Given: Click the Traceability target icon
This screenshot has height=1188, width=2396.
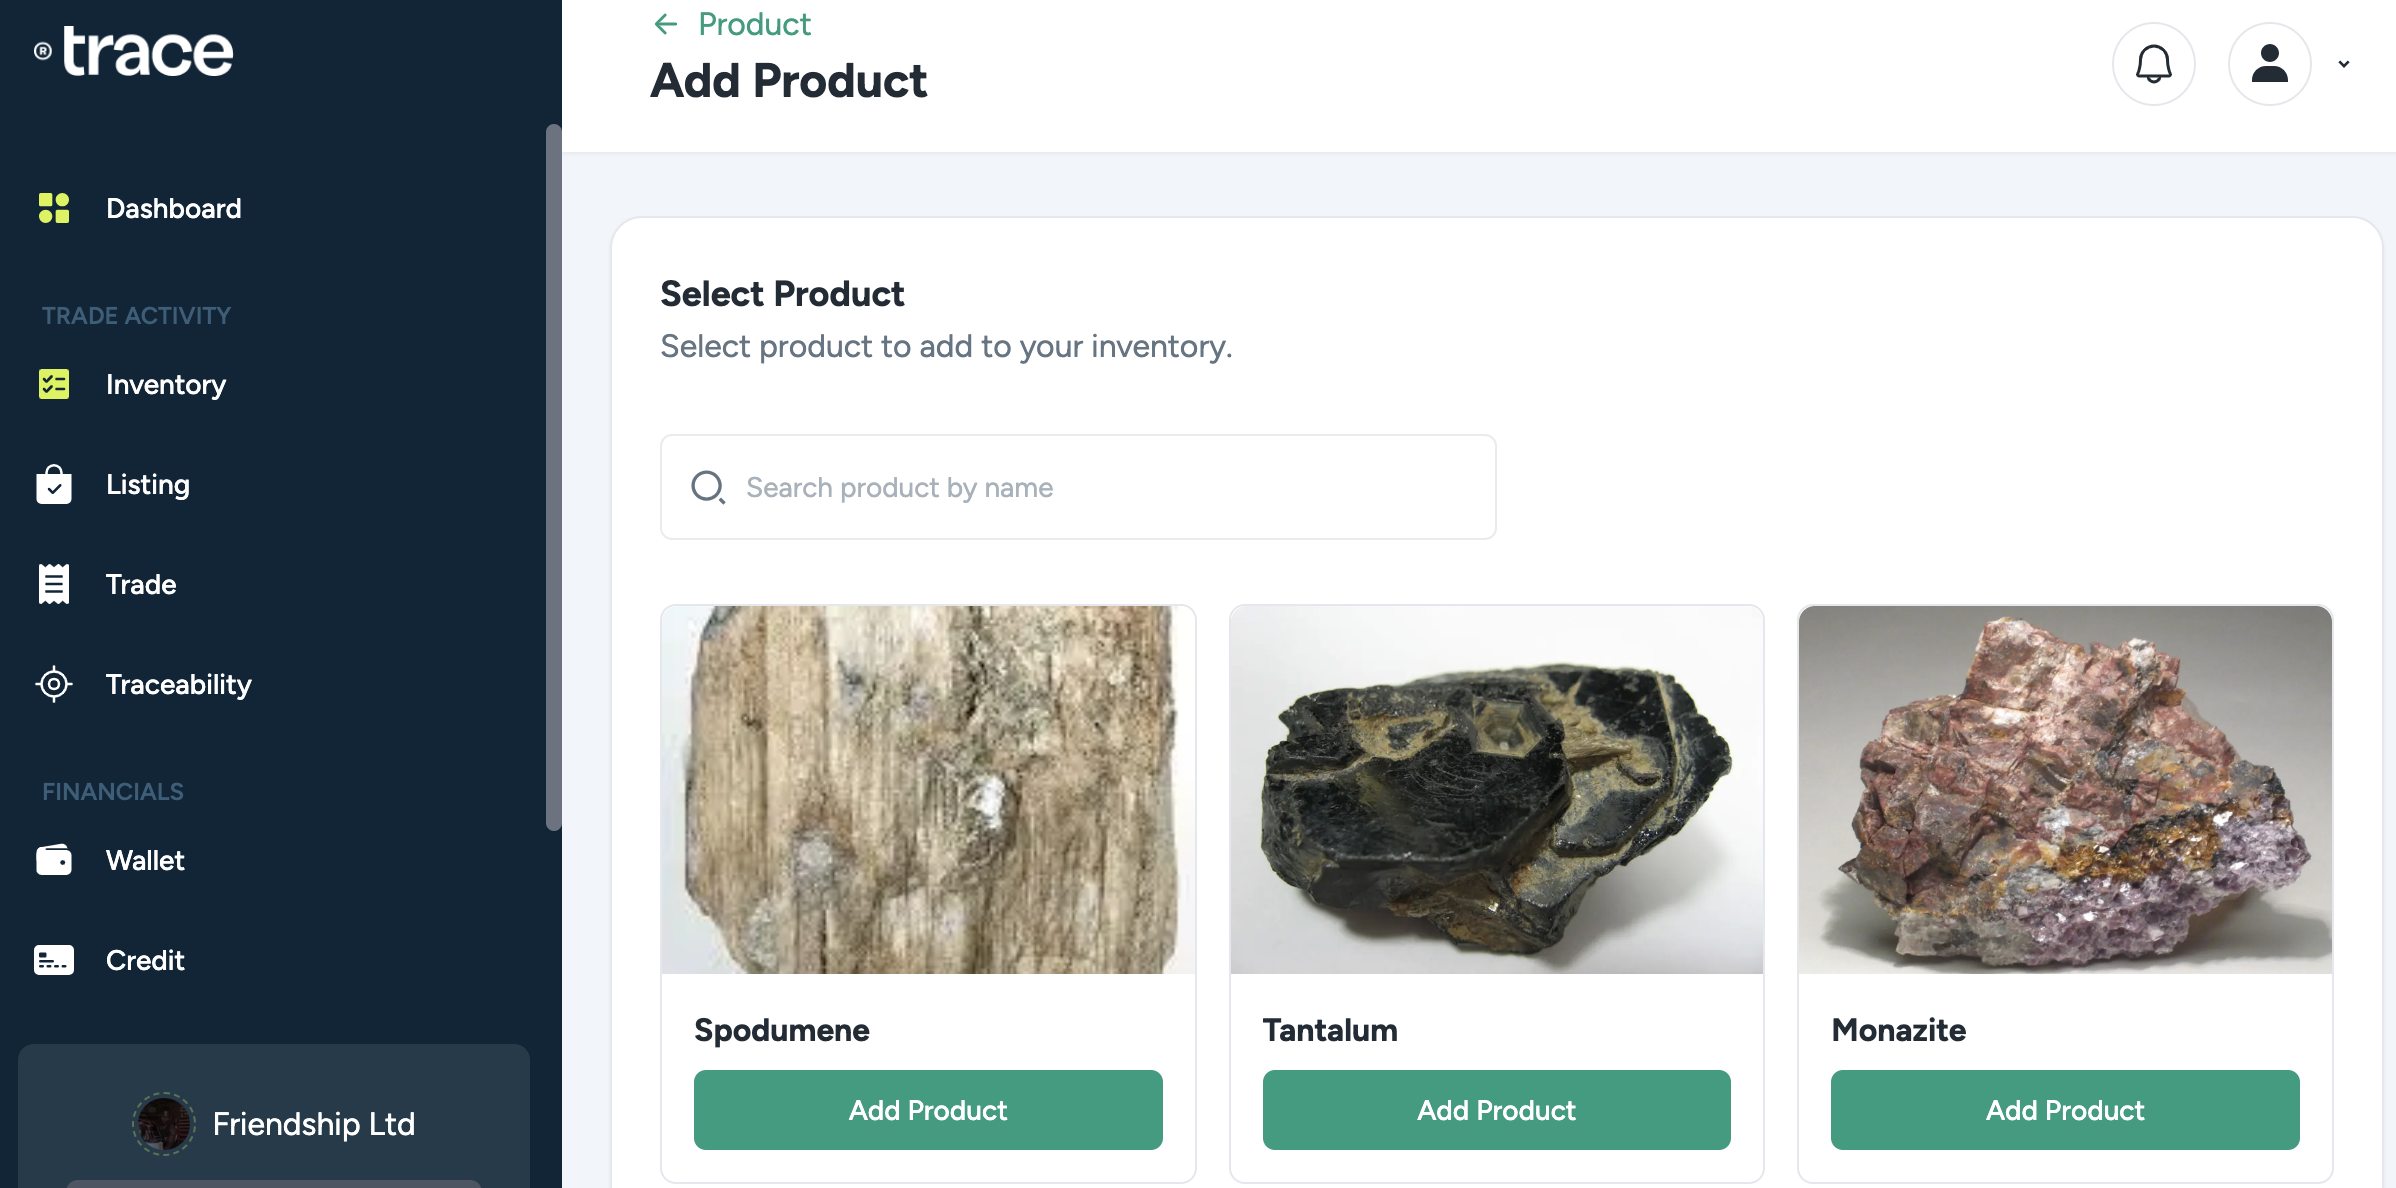Looking at the screenshot, I should click(54, 684).
